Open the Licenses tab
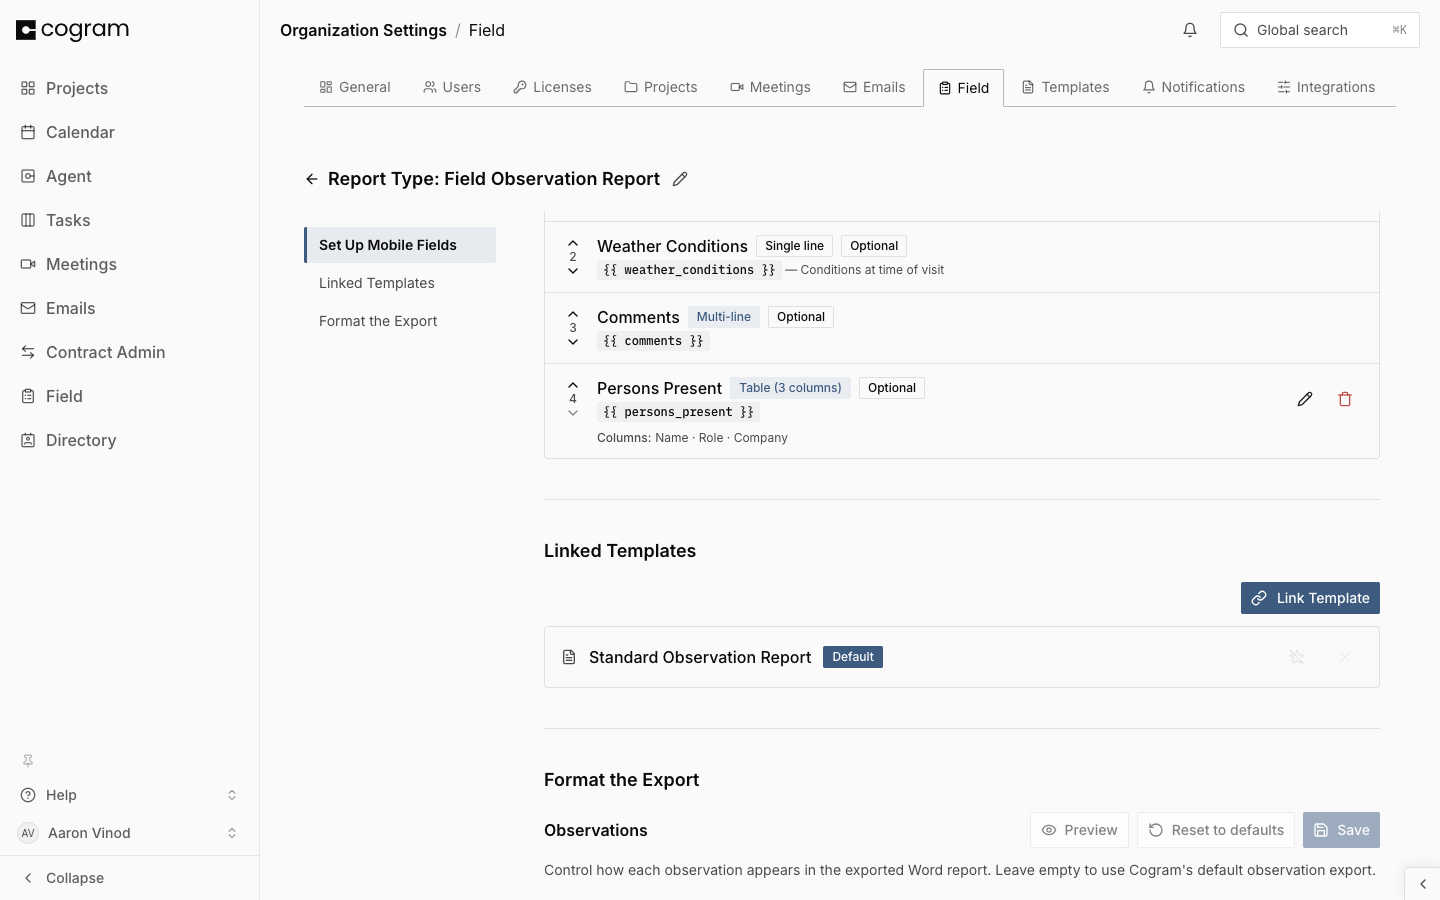 click(x=552, y=87)
